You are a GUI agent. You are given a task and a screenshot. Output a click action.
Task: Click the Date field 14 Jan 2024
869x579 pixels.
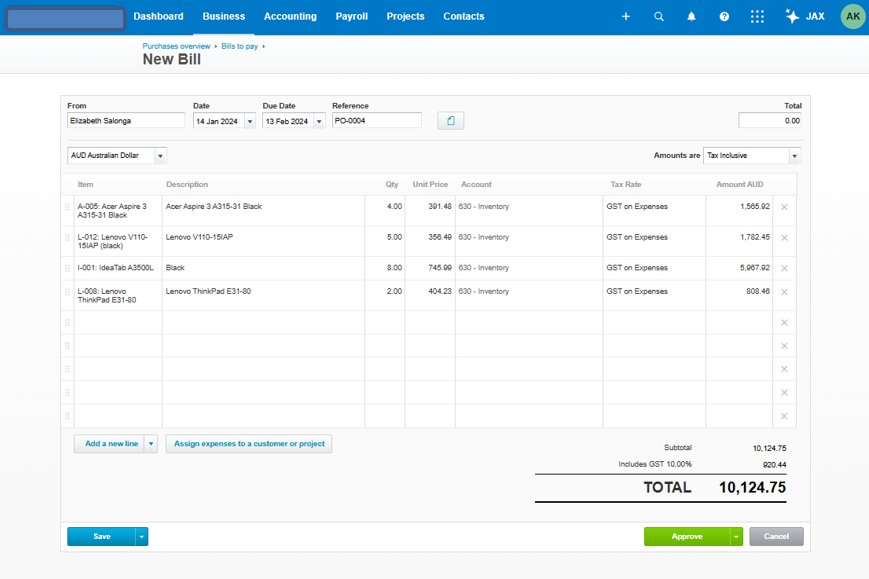218,121
